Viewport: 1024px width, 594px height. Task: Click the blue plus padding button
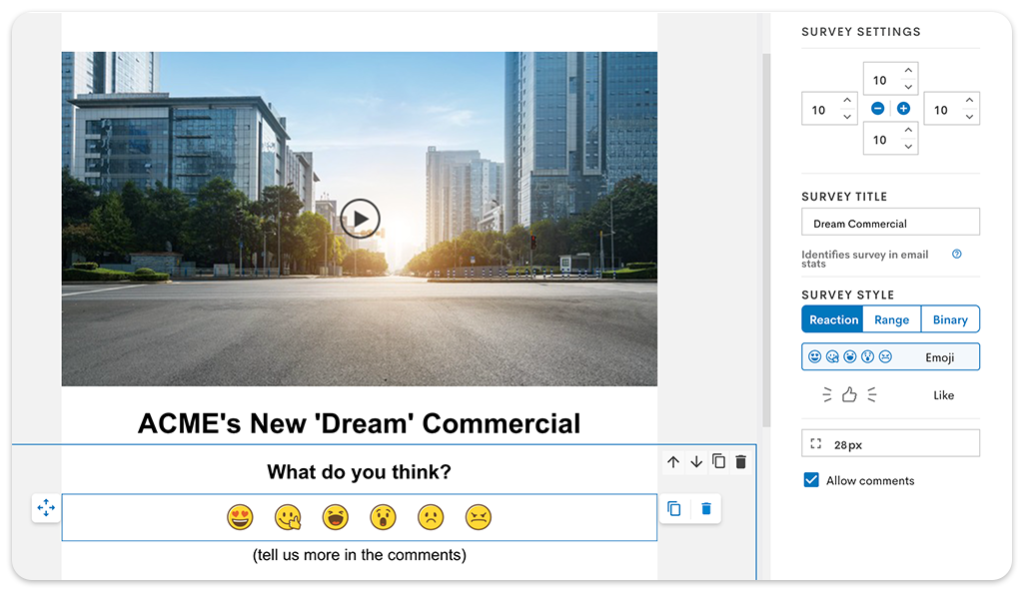pos(903,108)
